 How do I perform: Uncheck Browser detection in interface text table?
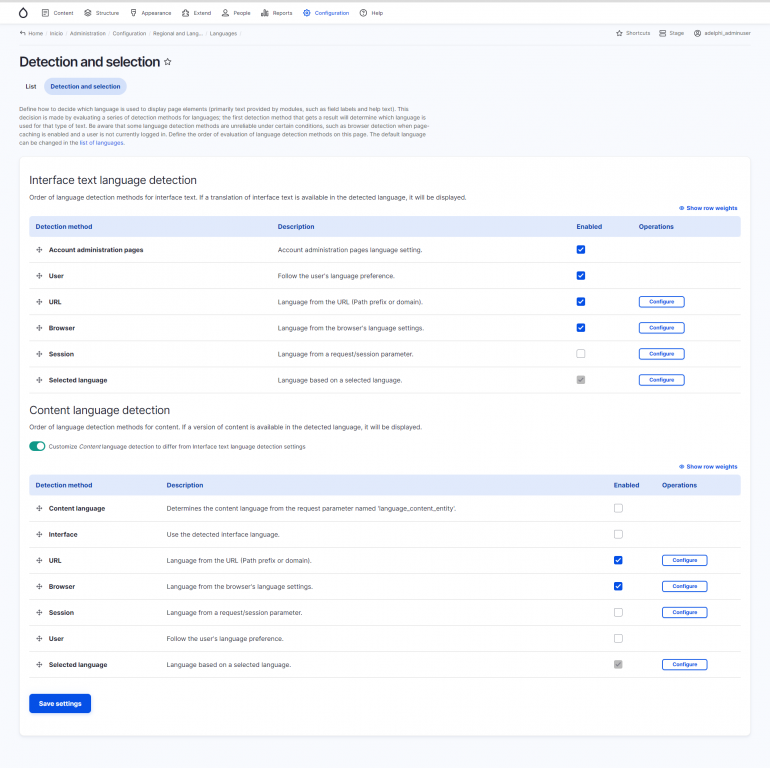(581, 327)
